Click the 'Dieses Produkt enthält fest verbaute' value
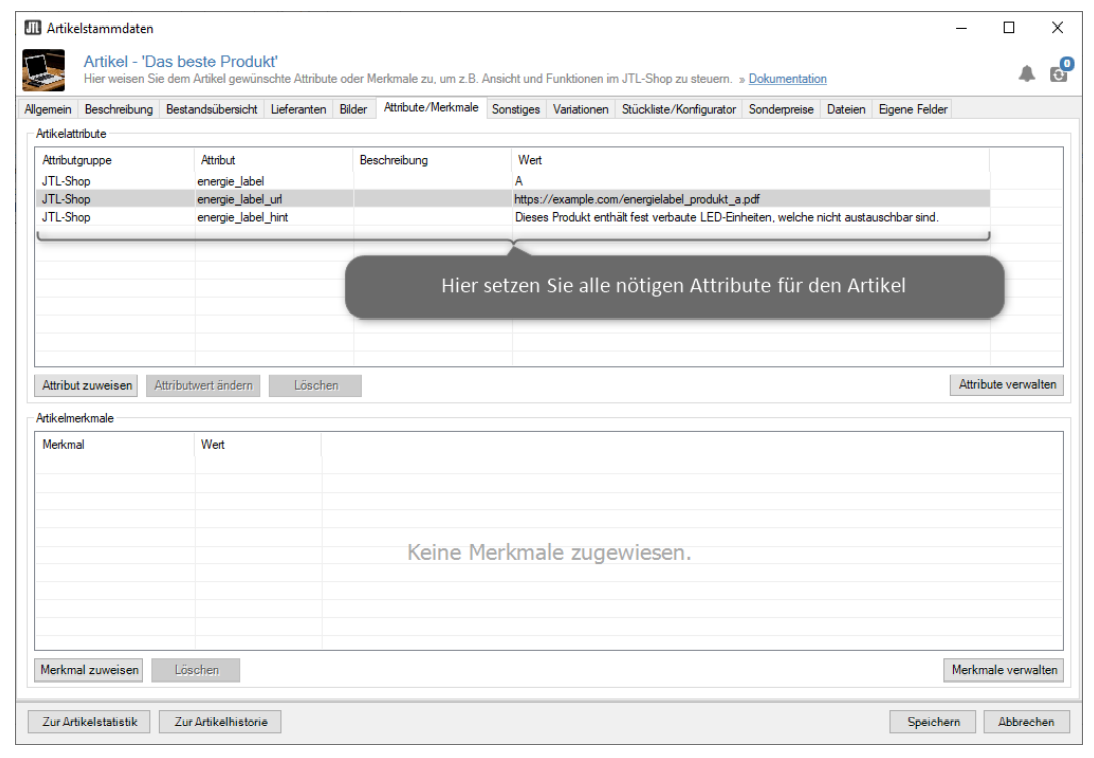 click(x=726, y=217)
